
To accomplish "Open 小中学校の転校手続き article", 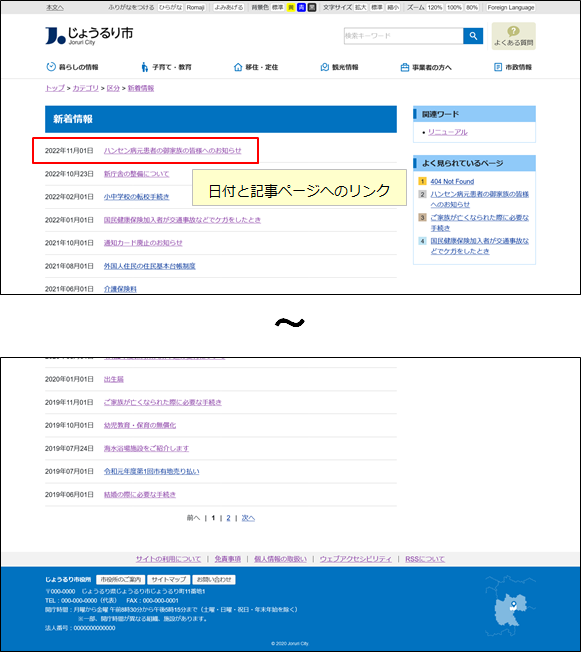I will (x=136, y=197).
